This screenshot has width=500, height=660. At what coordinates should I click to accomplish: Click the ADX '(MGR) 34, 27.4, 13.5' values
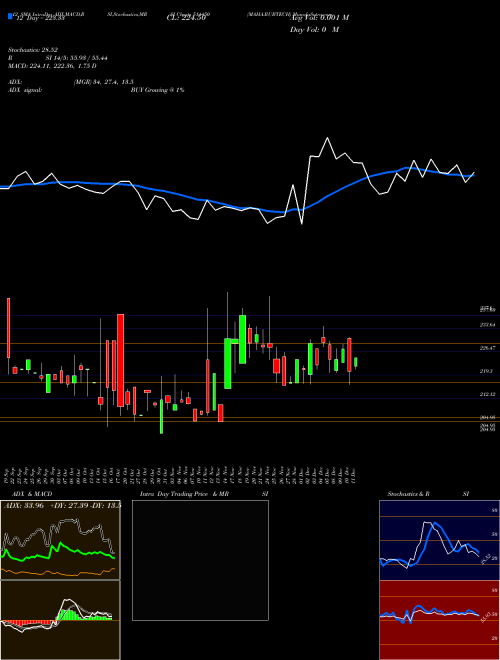[104, 82]
